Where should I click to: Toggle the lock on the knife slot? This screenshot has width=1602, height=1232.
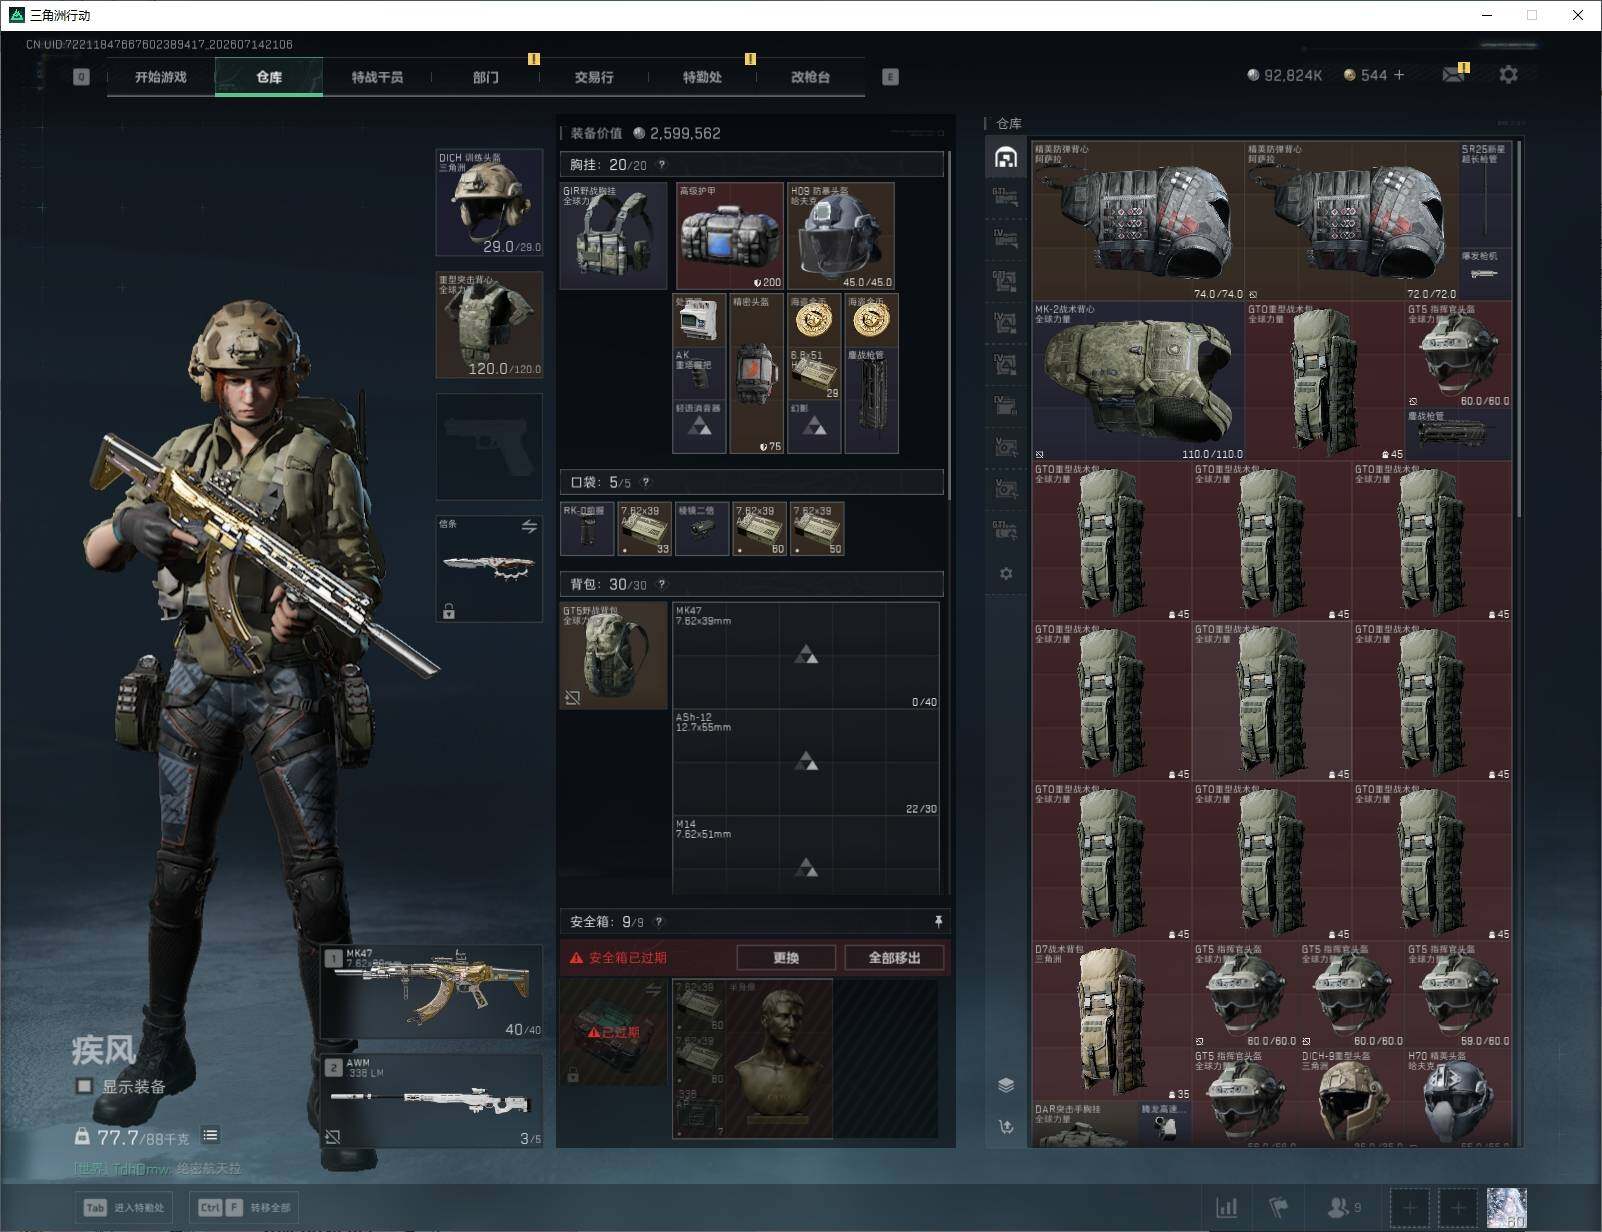[449, 611]
